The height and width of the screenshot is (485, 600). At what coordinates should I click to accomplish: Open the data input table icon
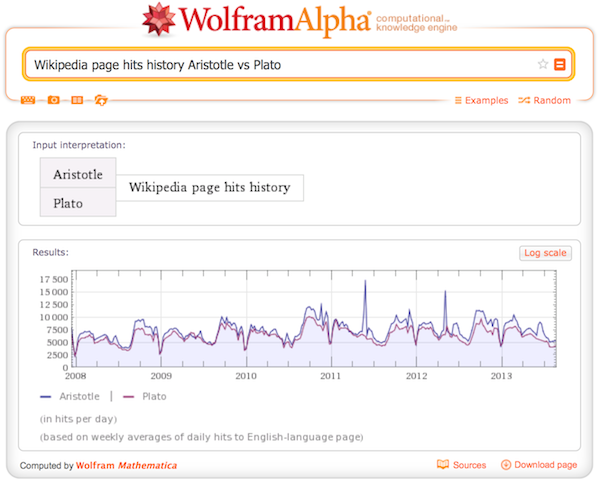click(77, 100)
